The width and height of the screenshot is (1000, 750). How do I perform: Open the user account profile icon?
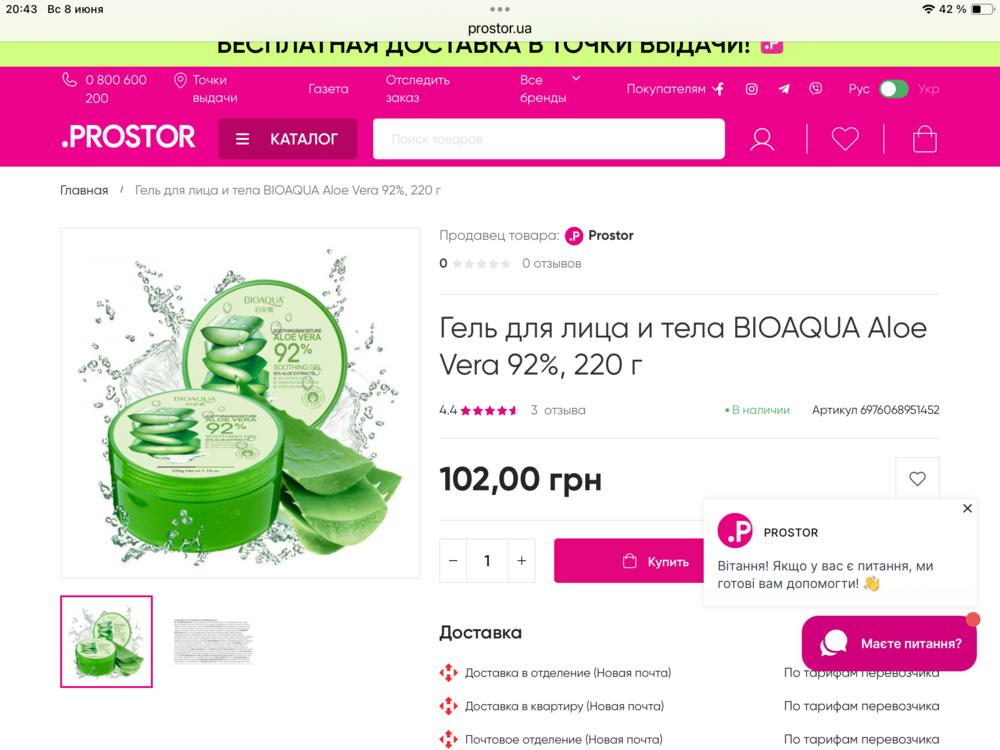click(x=762, y=139)
